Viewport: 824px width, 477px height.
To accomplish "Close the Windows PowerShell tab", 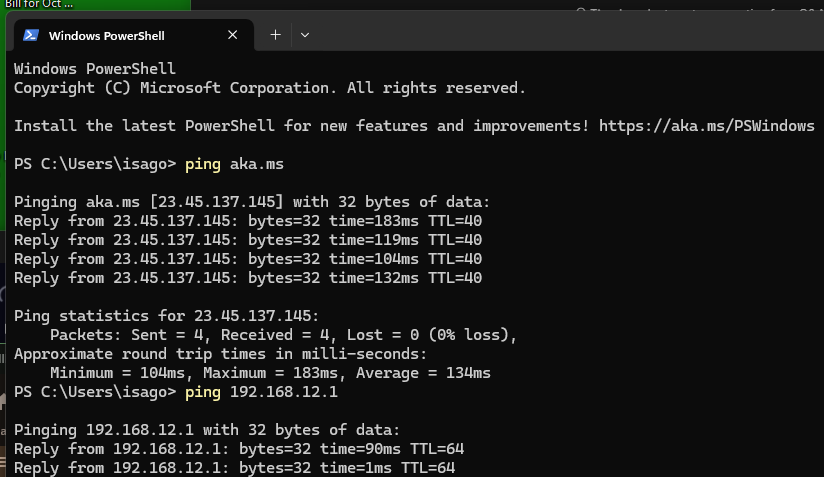I will pyautogui.click(x=232, y=35).
